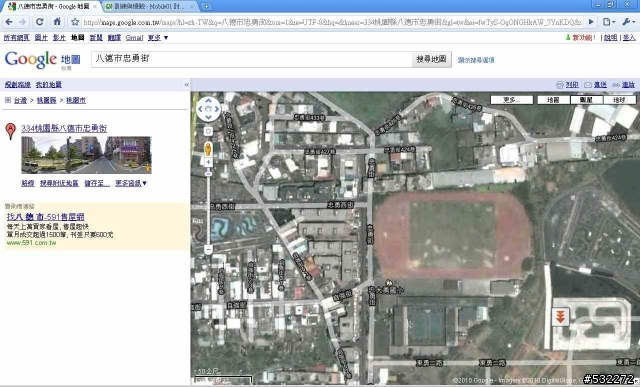Click the Google 地圖 logo
The image size is (640, 387).
coord(42,60)
